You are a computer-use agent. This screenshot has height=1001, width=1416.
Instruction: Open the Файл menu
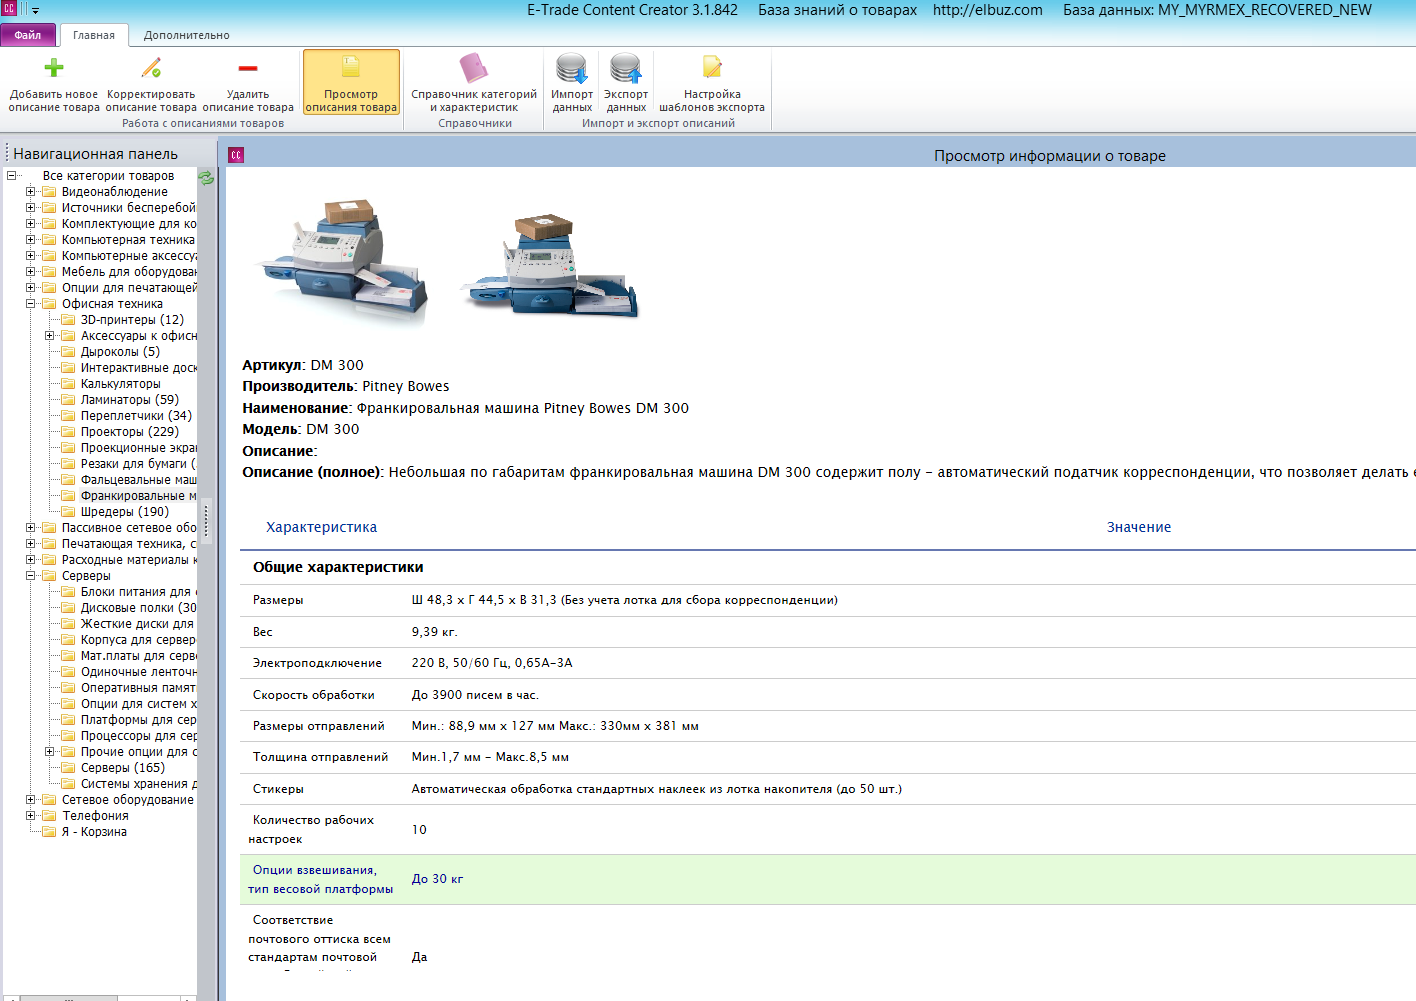(x=28, y=35)
